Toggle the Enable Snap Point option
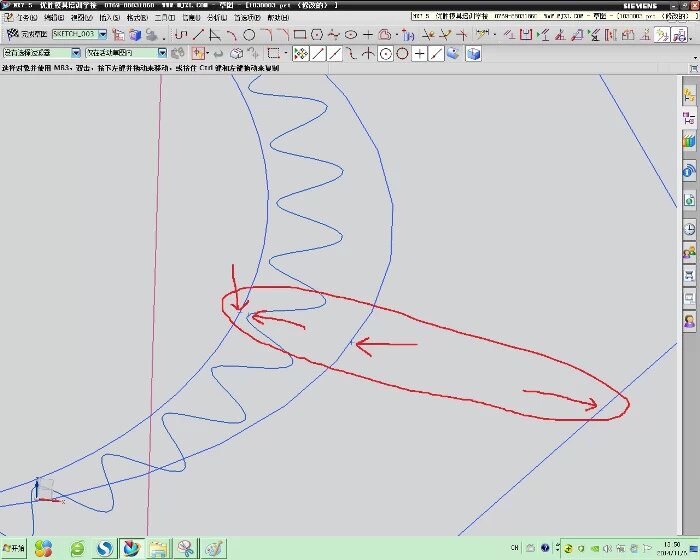The width and height of the screenshot is (700, 560). click(x=301, y=54)
